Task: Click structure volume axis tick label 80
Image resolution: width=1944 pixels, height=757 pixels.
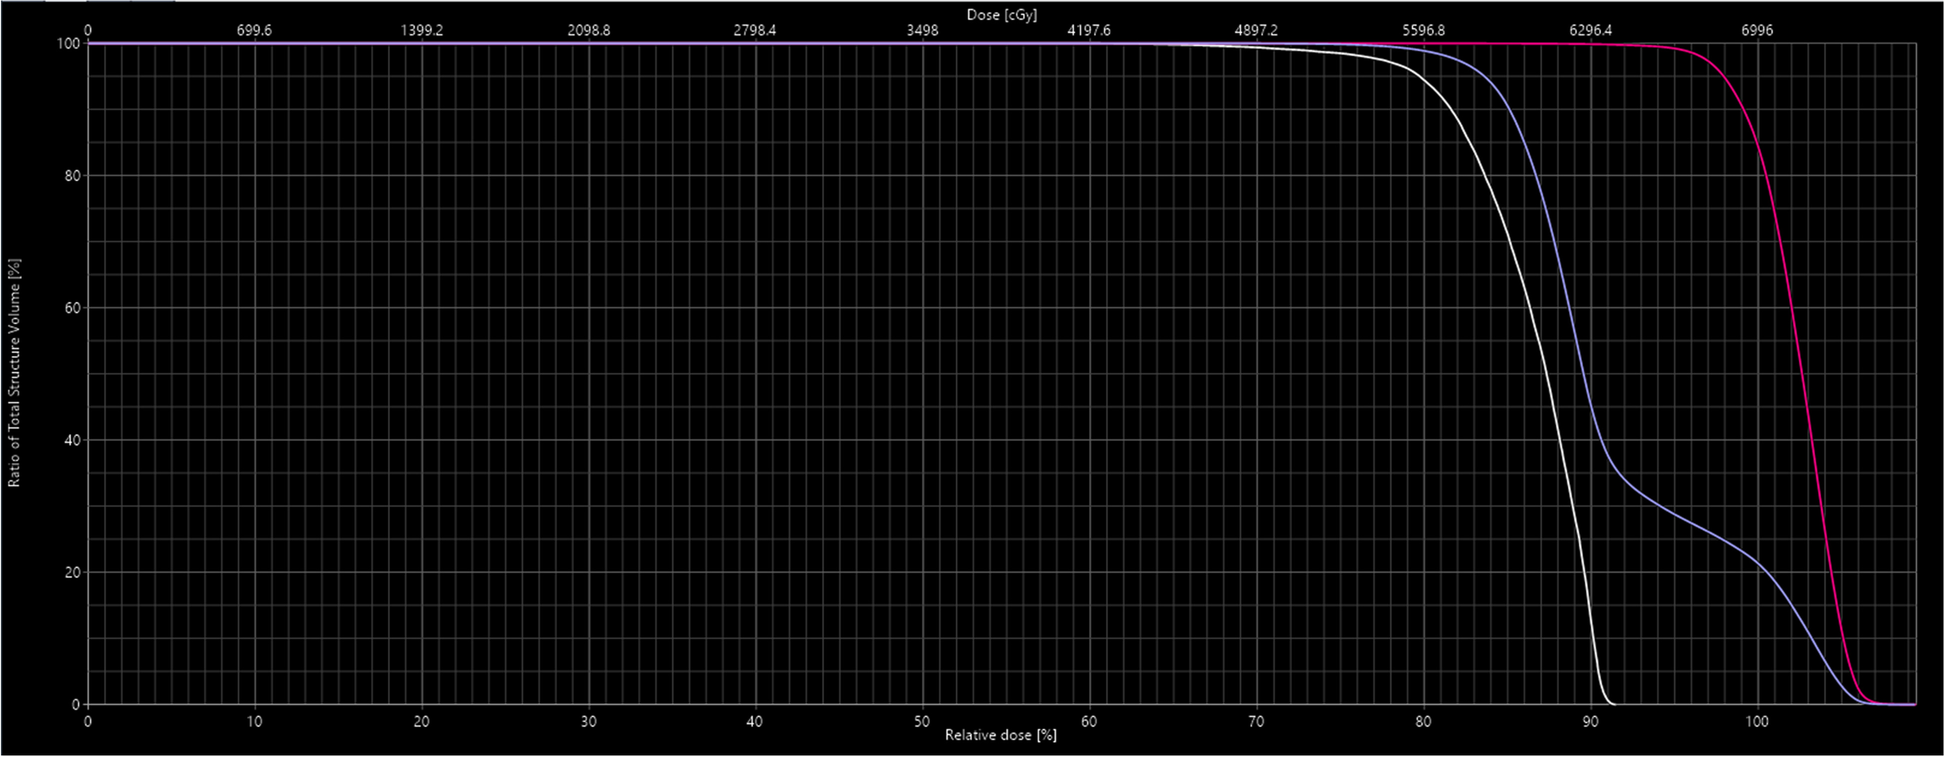Action: [72, 176]
